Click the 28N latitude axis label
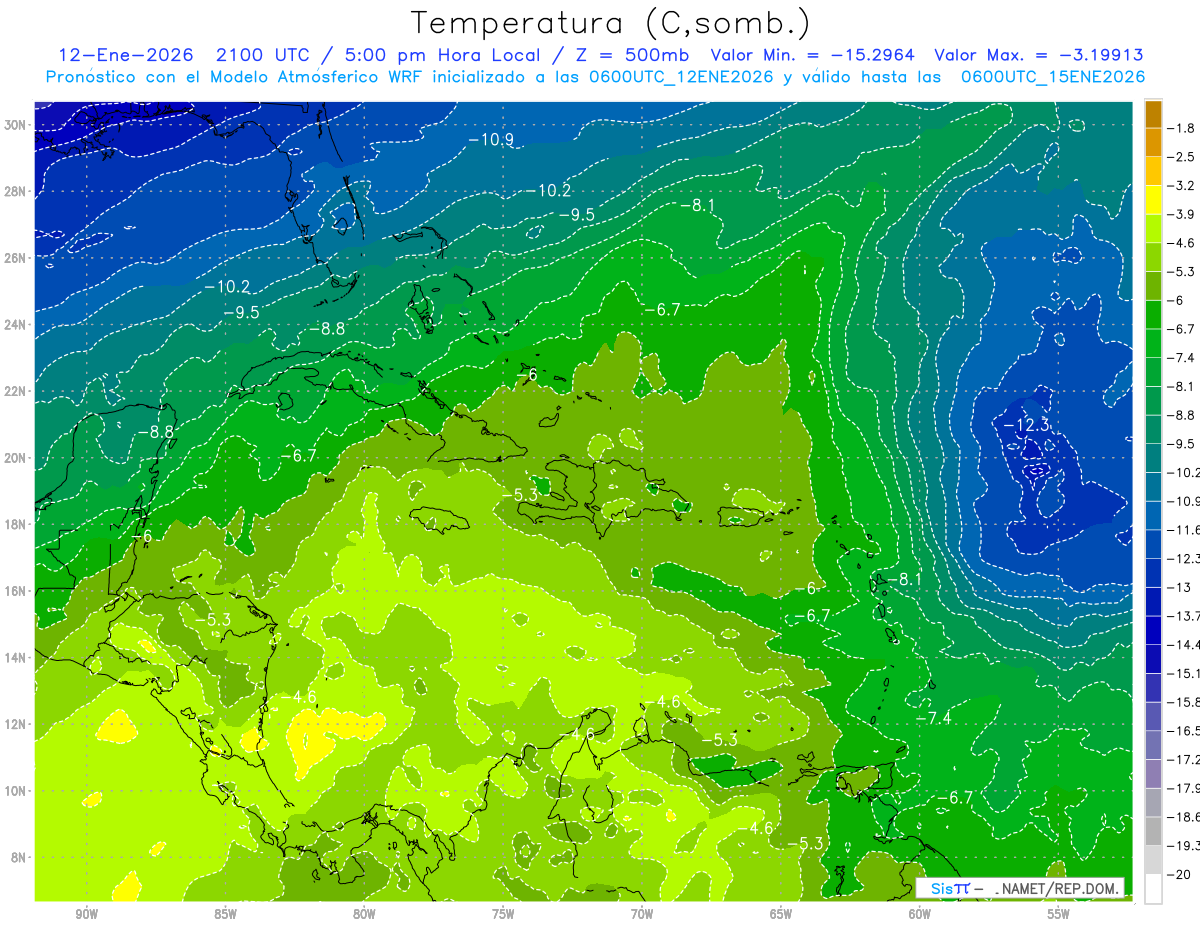The height and width of the screenshot is (927, 1200). coord(16,191)
